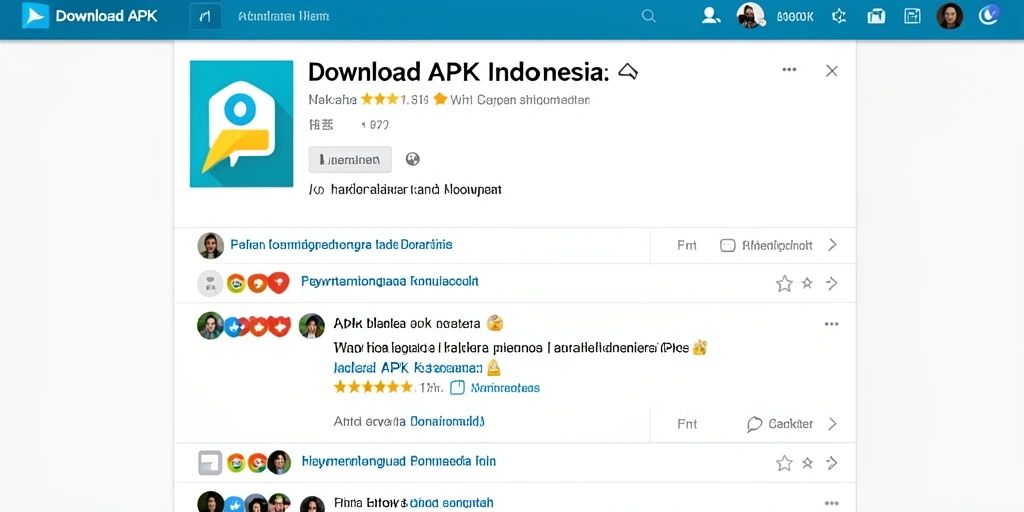Screen dimensions: 1024x512
Task: Click the tab icon beside Download APK
Action: pyautogui.click(x=205, y=16)
